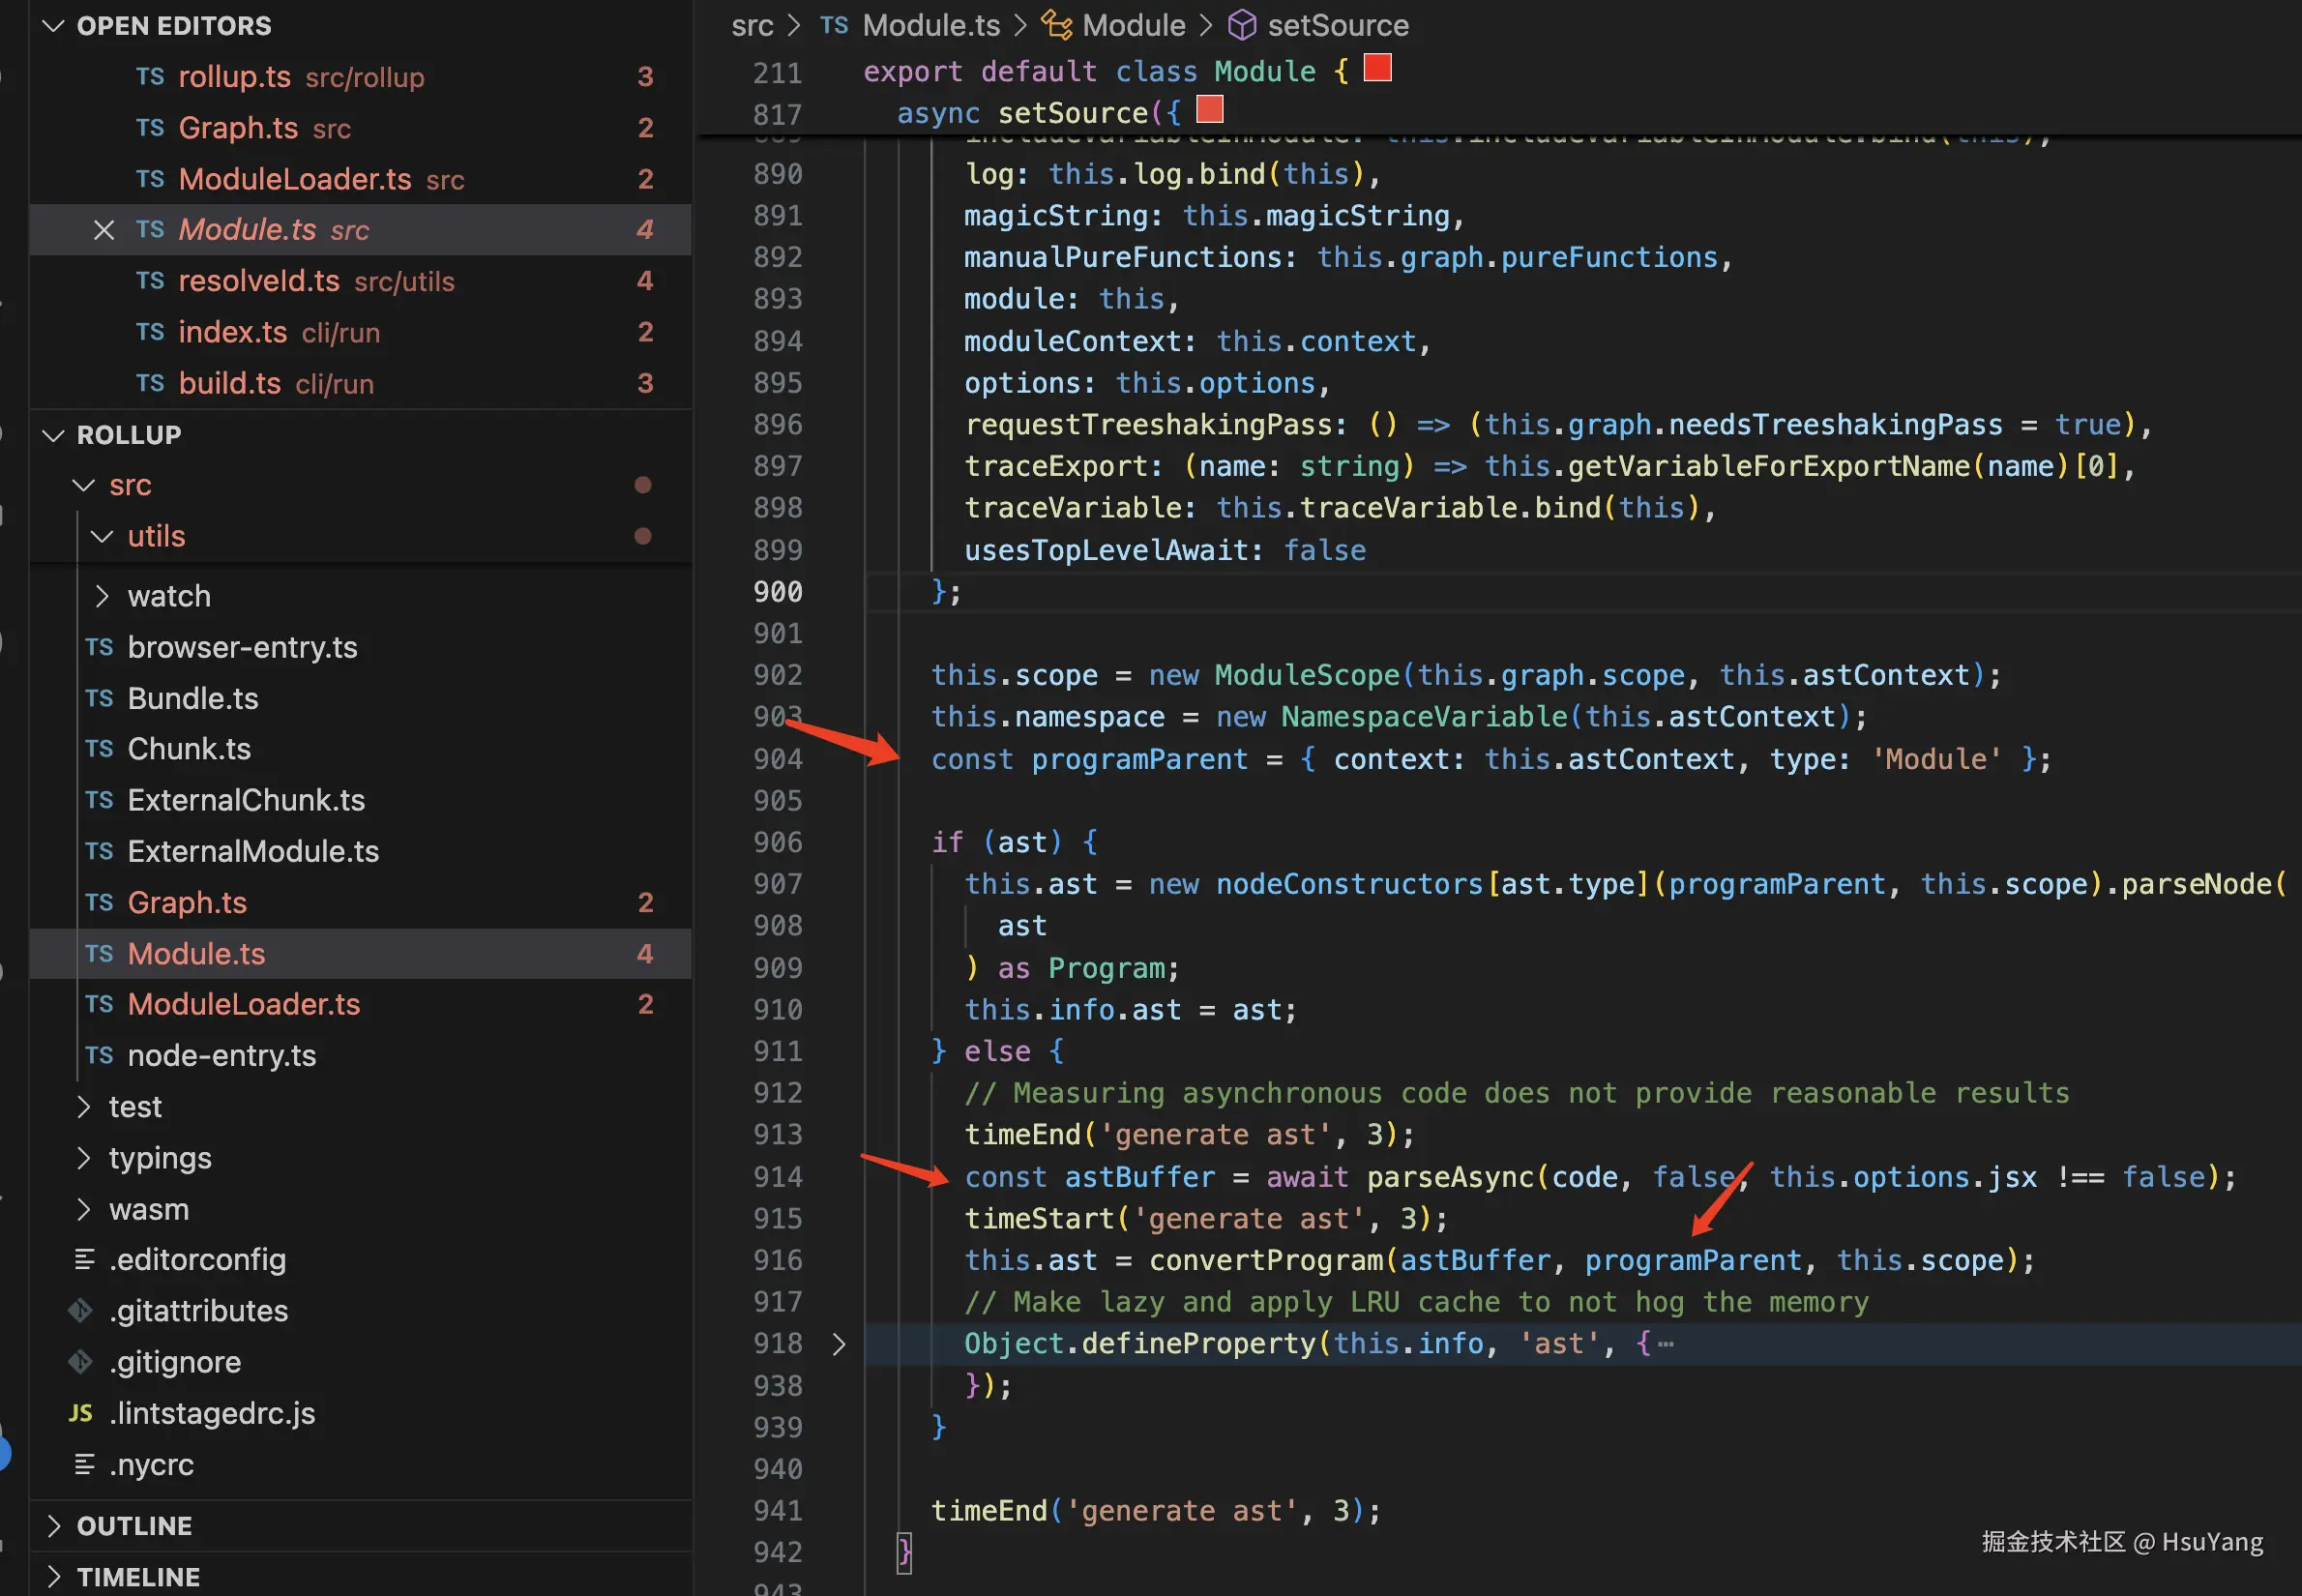Open resolveId.ts from open editors

pos(258,281)
